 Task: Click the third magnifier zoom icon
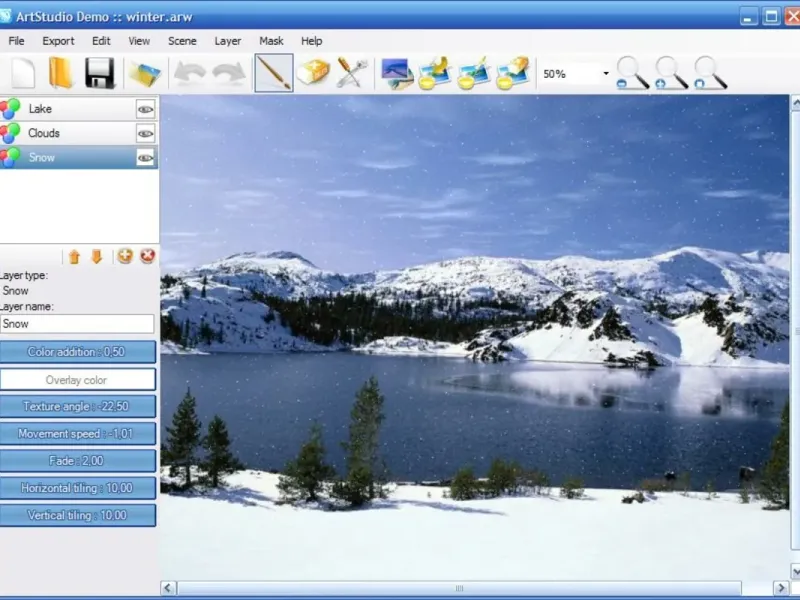click(710, 73)
